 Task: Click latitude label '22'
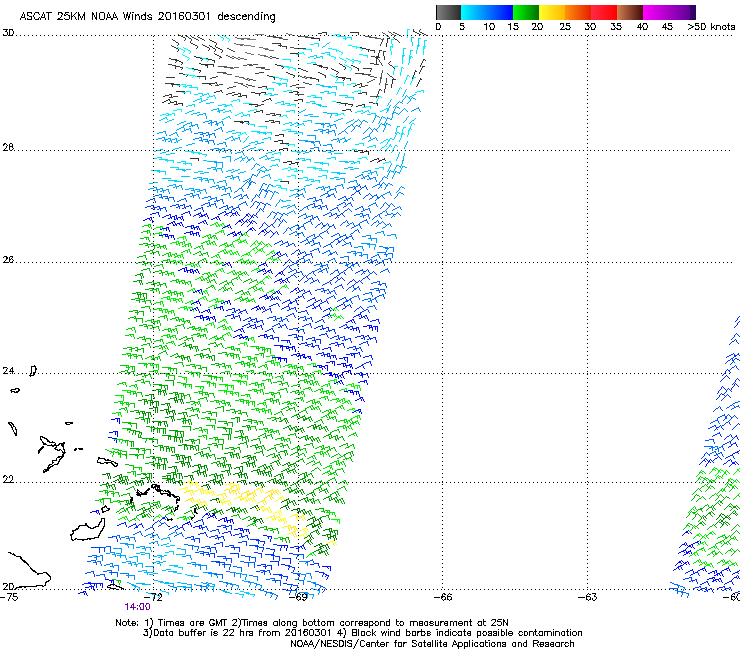[x=8, y=480]
